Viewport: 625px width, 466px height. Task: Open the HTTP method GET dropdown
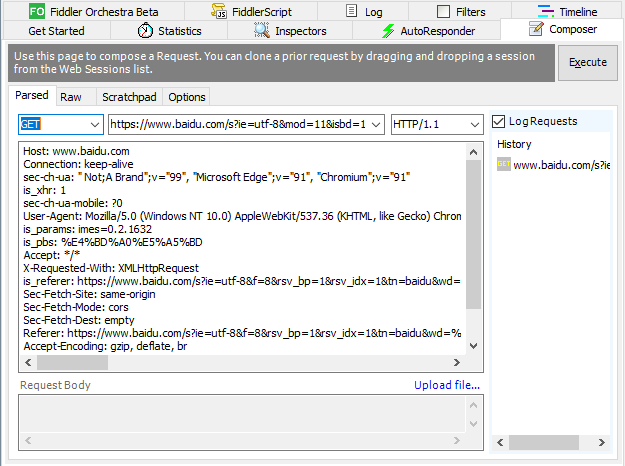point(94,125)
